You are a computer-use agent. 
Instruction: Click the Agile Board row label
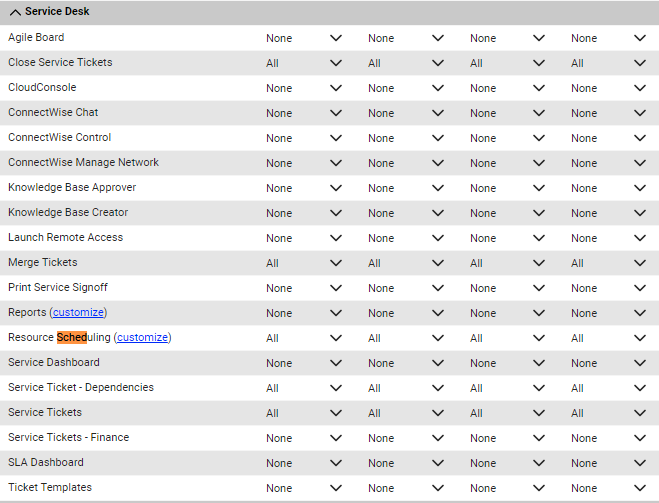[36, 37]
